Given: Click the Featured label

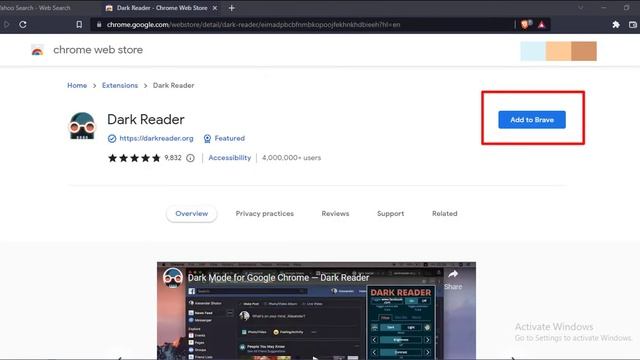Looking at the screenshot, I should click(230, 138).
